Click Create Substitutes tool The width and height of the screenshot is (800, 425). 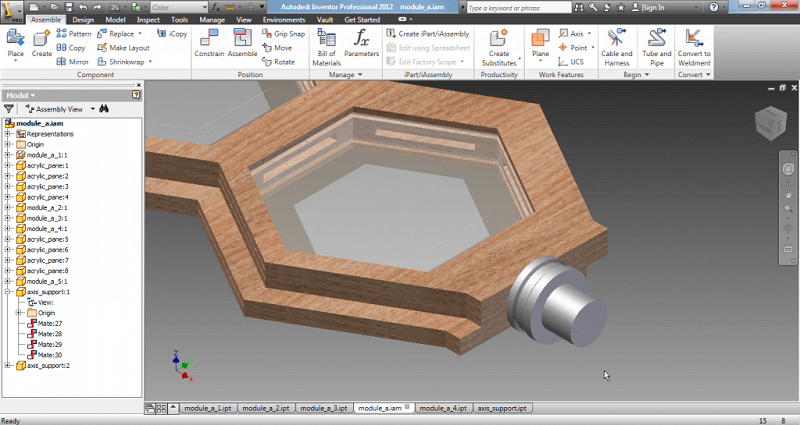(499, 47)
